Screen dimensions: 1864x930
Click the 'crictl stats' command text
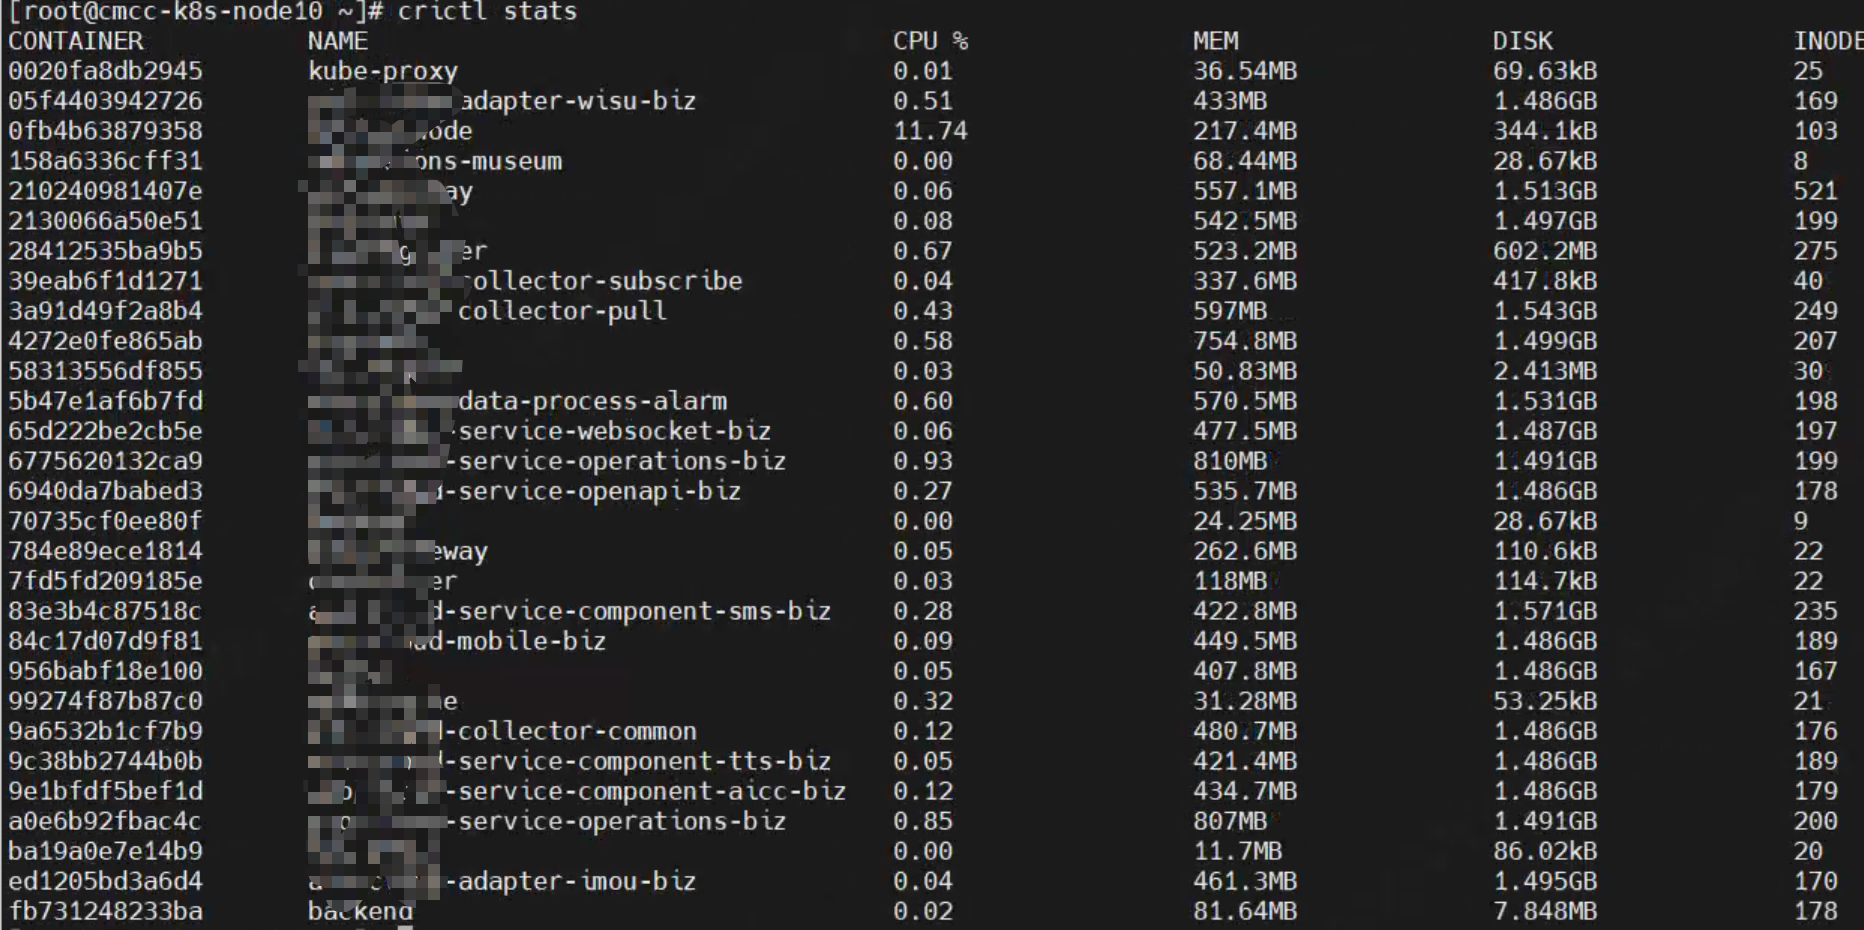[x=487, y=11]
